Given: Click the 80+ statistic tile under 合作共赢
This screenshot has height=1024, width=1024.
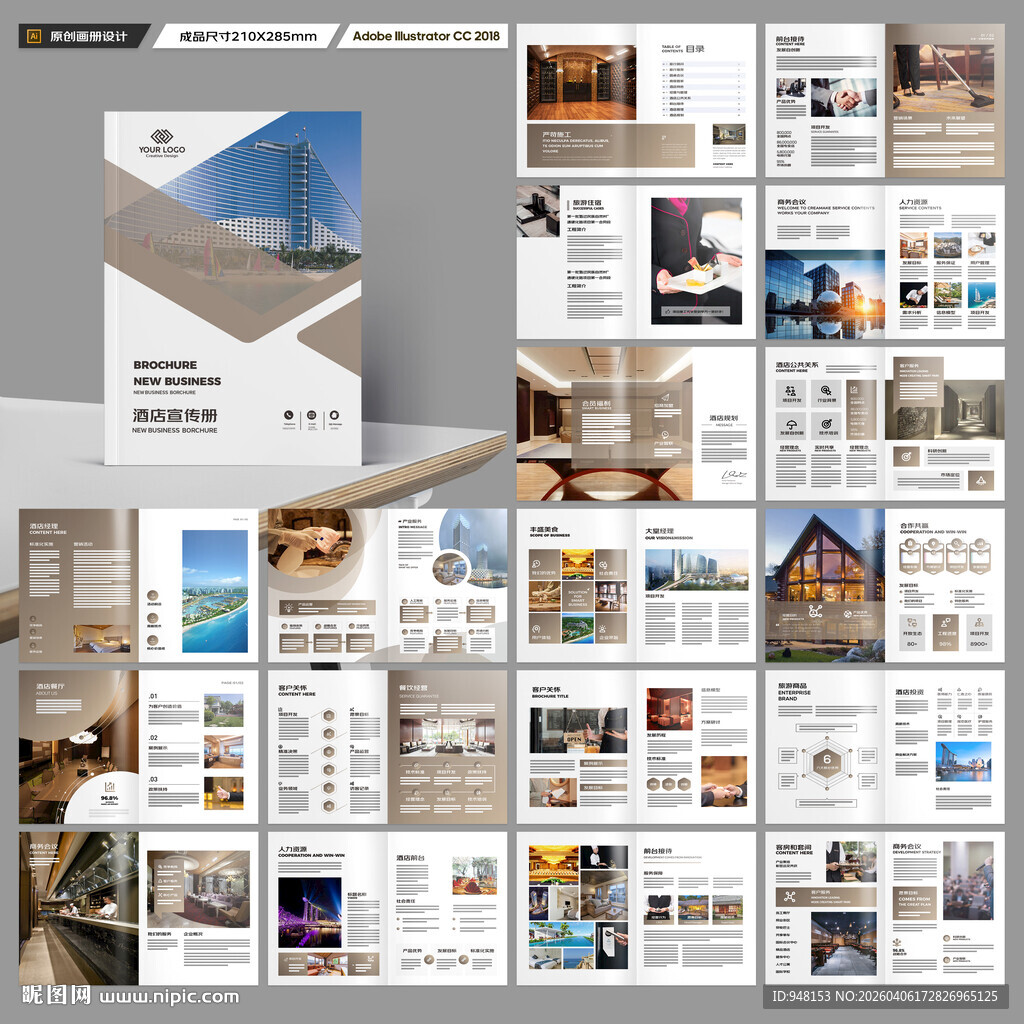Looking at the screenshot, I should pyautogui.click(x=912, y=632).
